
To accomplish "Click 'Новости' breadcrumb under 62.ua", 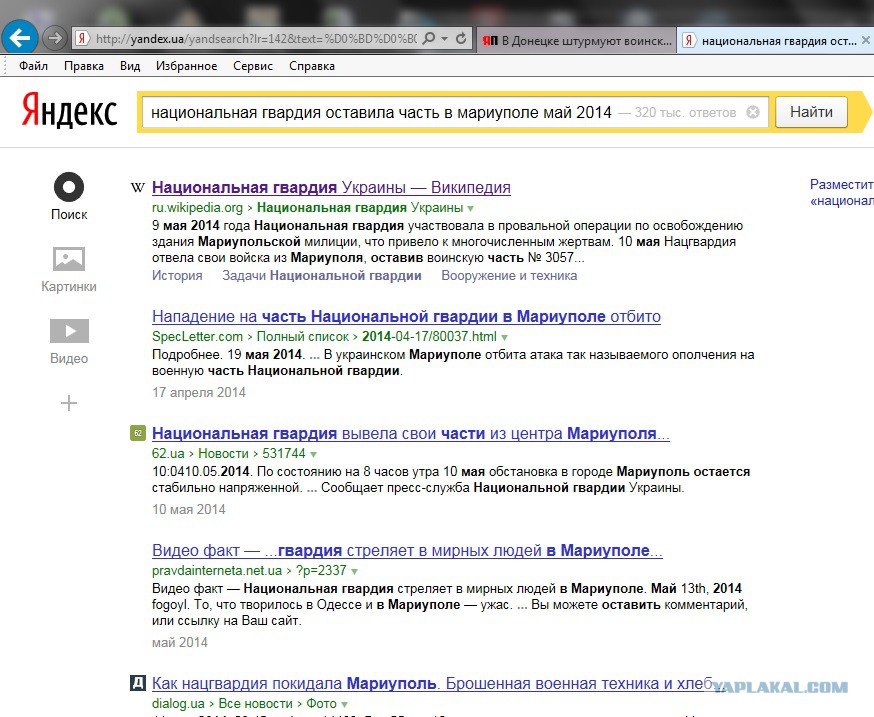I will click(223, 454).
